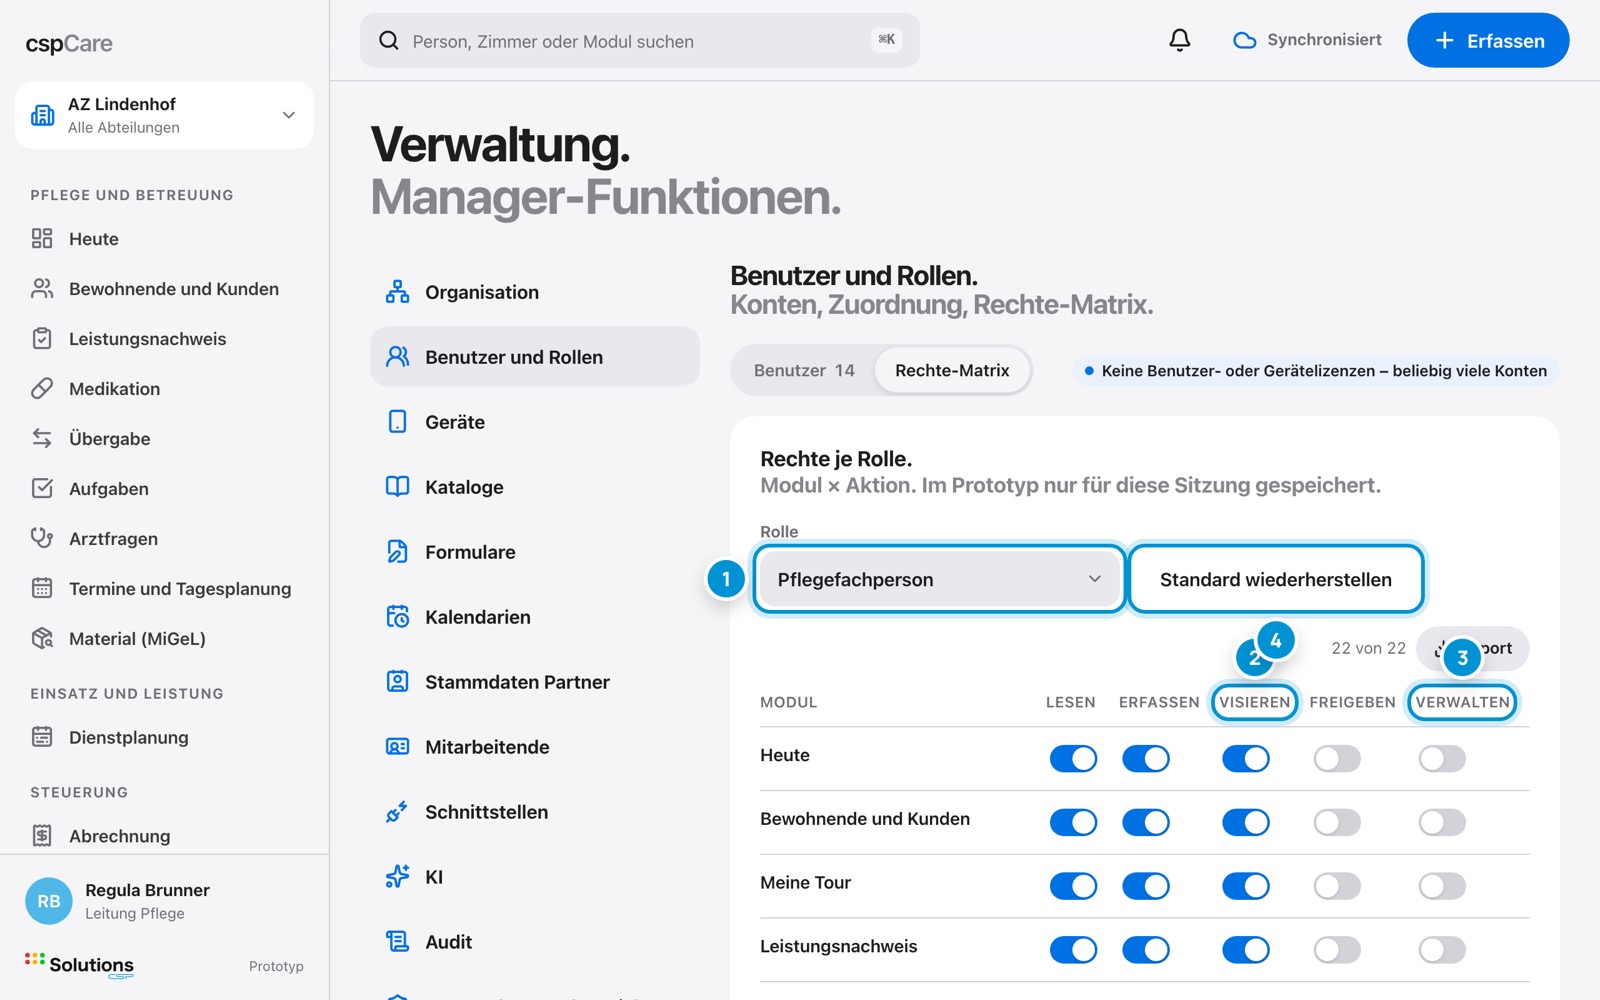The image size is (1600, 1000).
Task: Open Bewohnende und Kunden in sidebar
Action: tap(164, 288)
